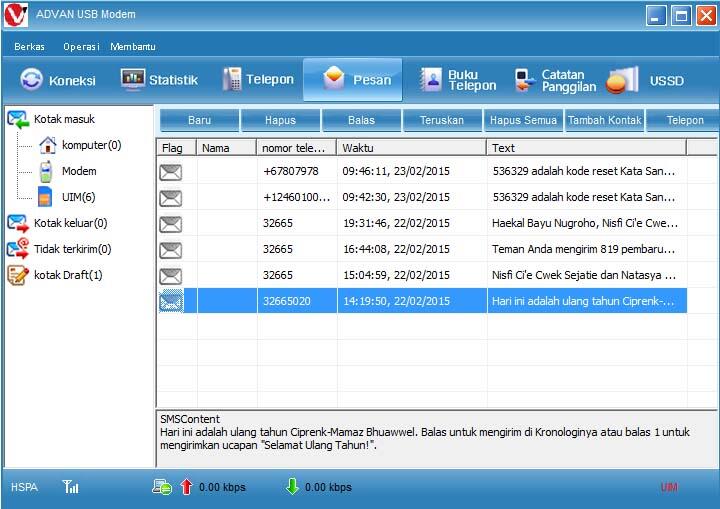Select the komputer(0) folder

91,145
